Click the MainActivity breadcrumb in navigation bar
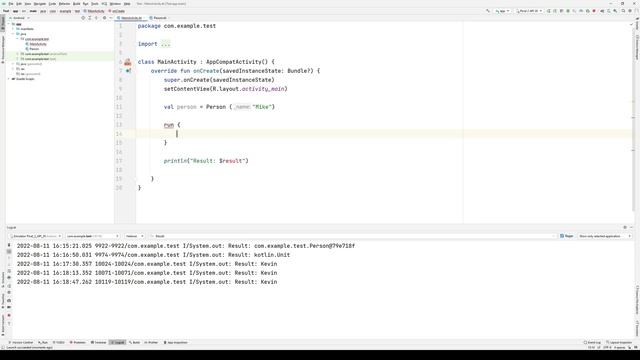 [94, 11]
